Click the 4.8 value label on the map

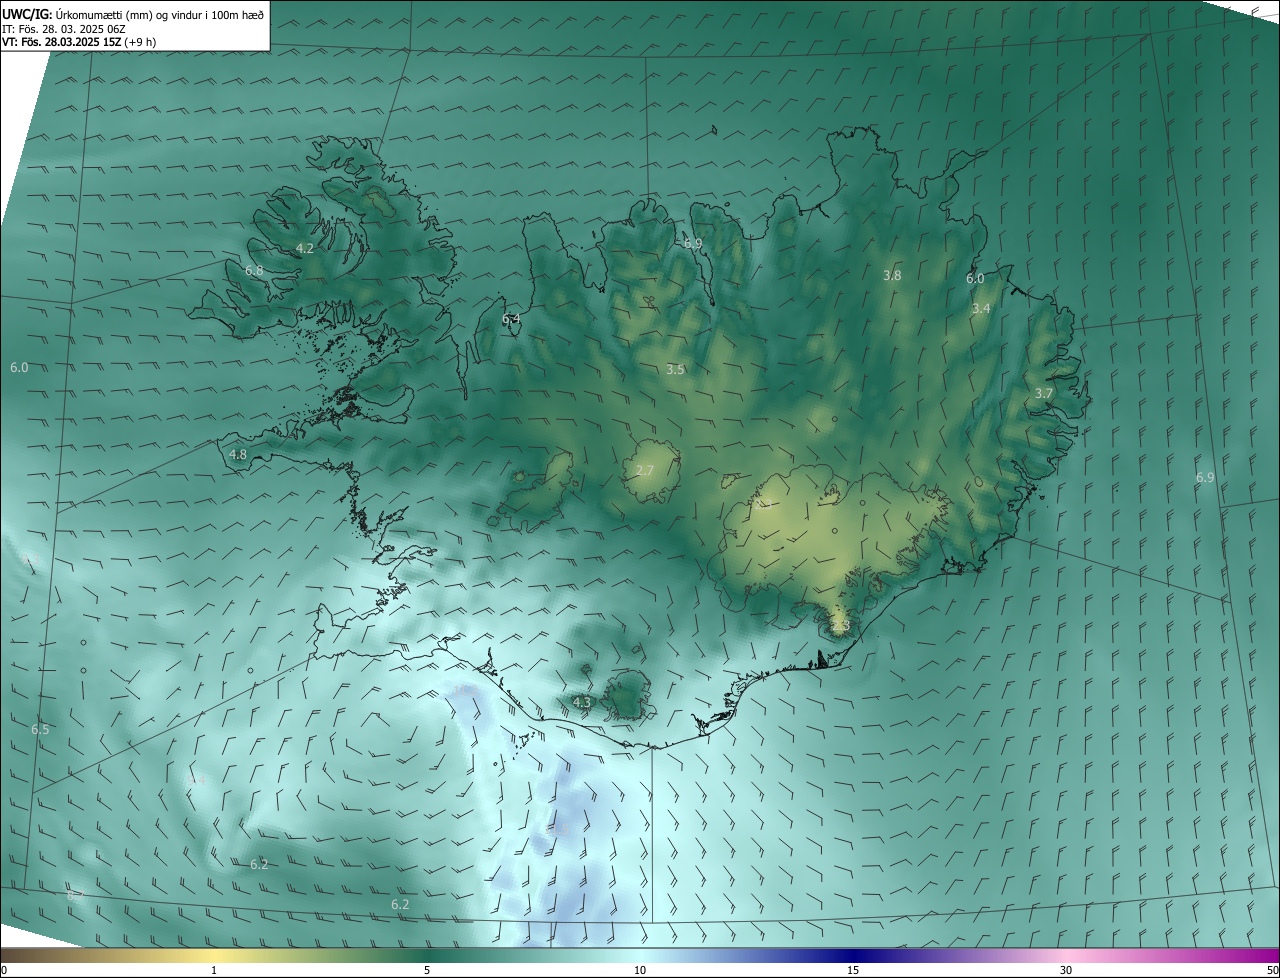(238, 455)
